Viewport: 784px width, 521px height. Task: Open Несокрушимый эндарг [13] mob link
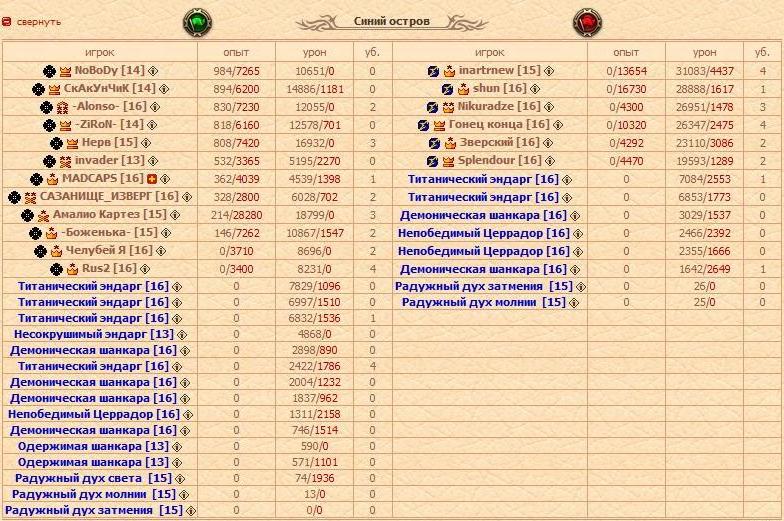[x=94, y=334]
